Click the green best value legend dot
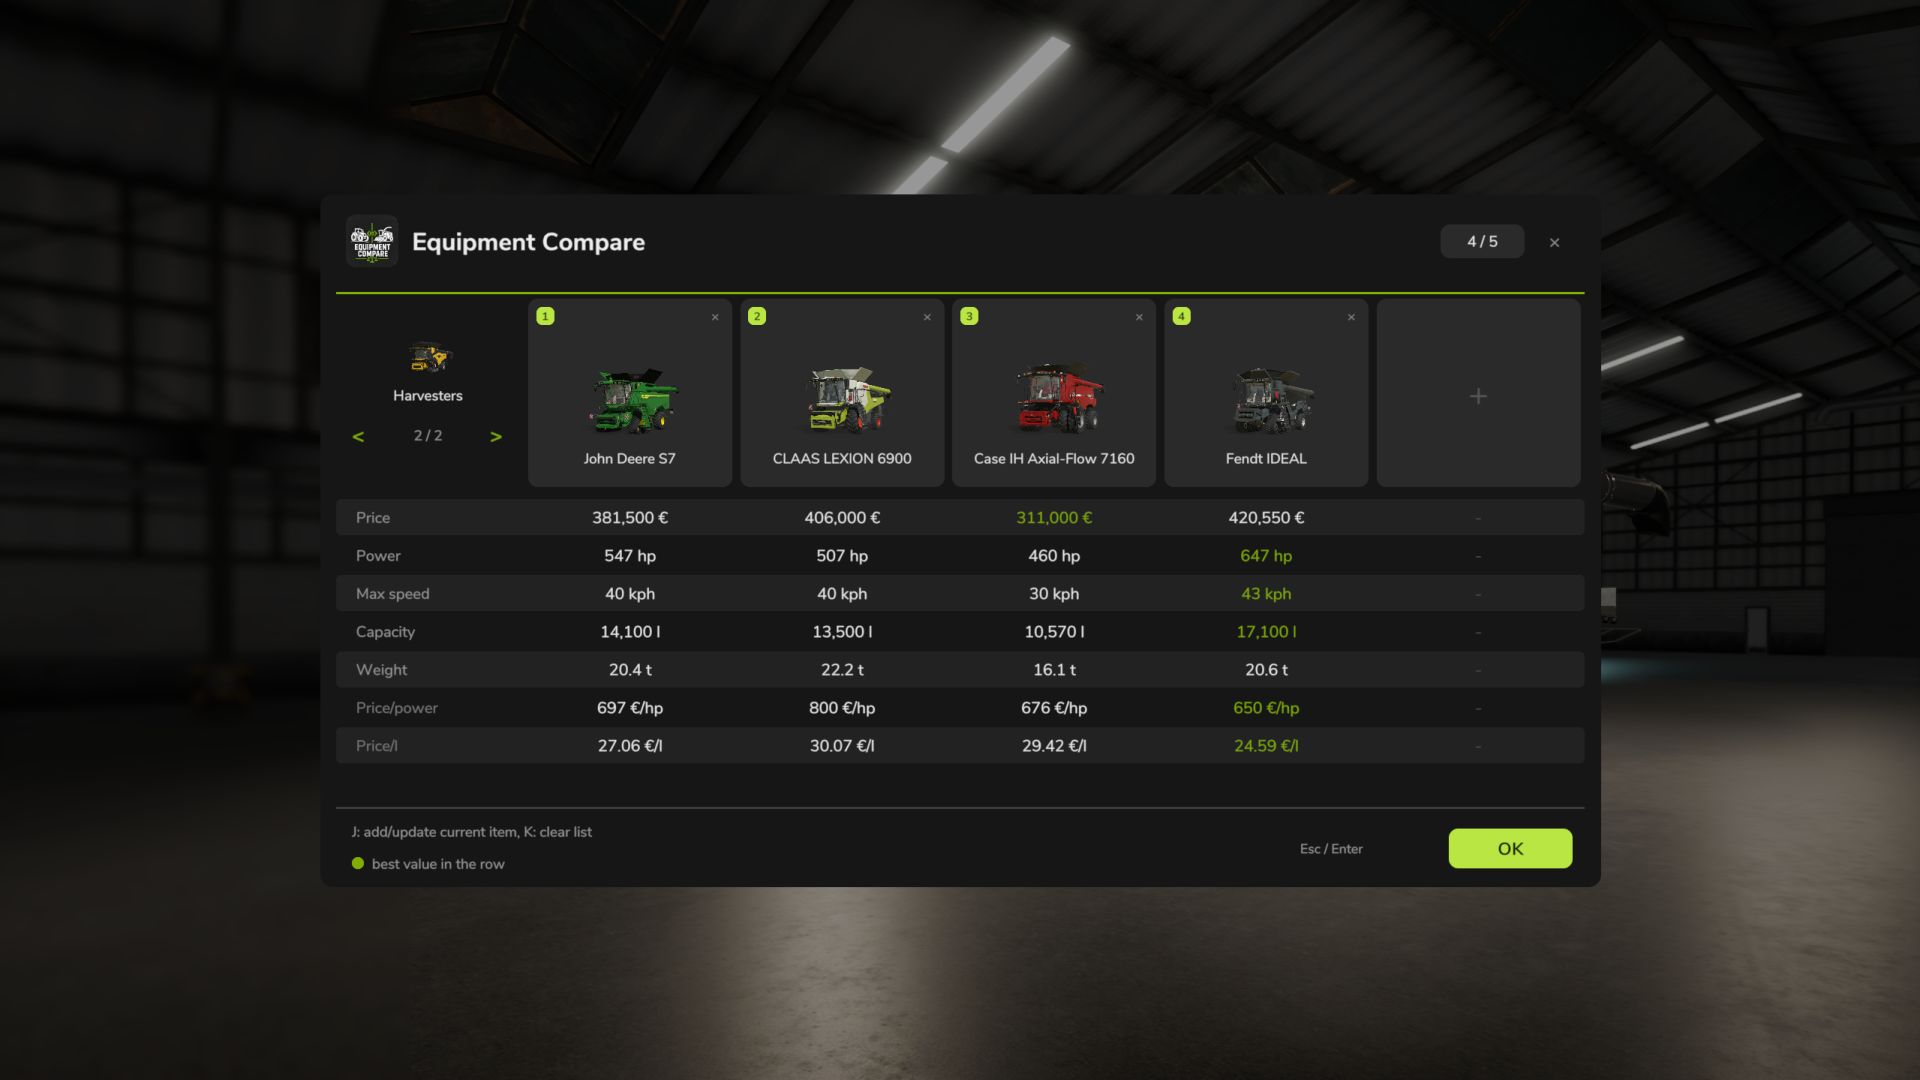Viewport: 1920px width, 1080px height. [x=358, y=863]
